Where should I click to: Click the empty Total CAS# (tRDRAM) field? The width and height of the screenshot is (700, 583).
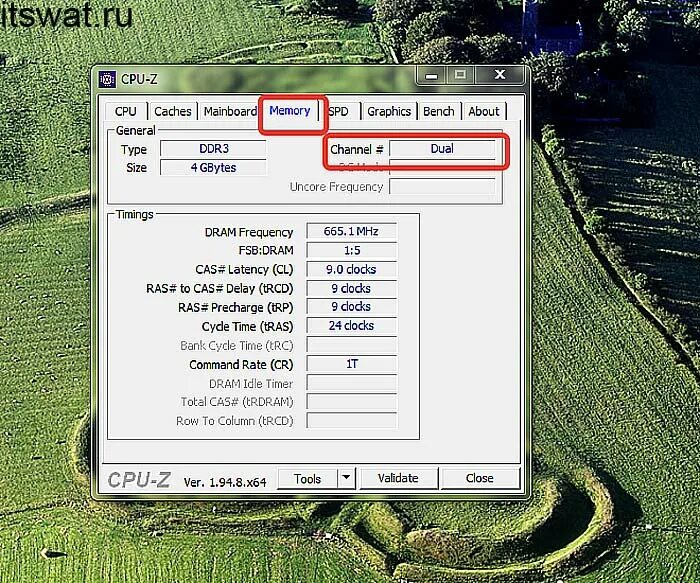coord(351,402)
